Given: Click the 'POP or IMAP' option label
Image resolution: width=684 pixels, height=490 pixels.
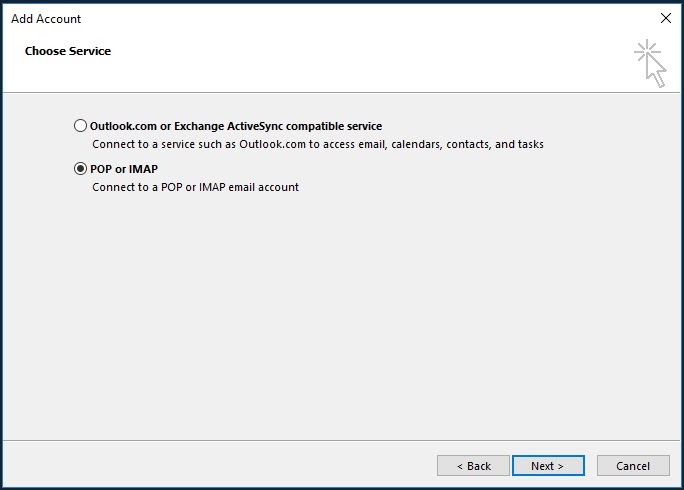Looking at the screenshot, I should [x=124, y=169].
